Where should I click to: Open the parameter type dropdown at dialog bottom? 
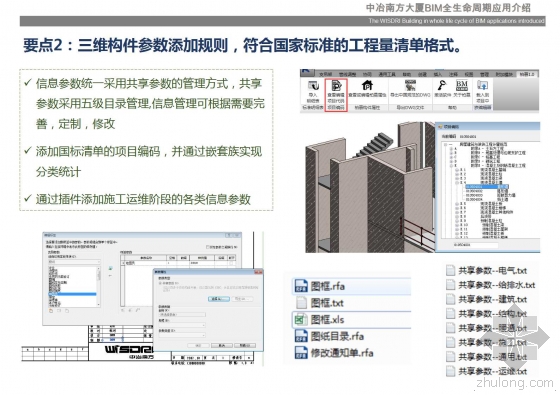point(182,335)
